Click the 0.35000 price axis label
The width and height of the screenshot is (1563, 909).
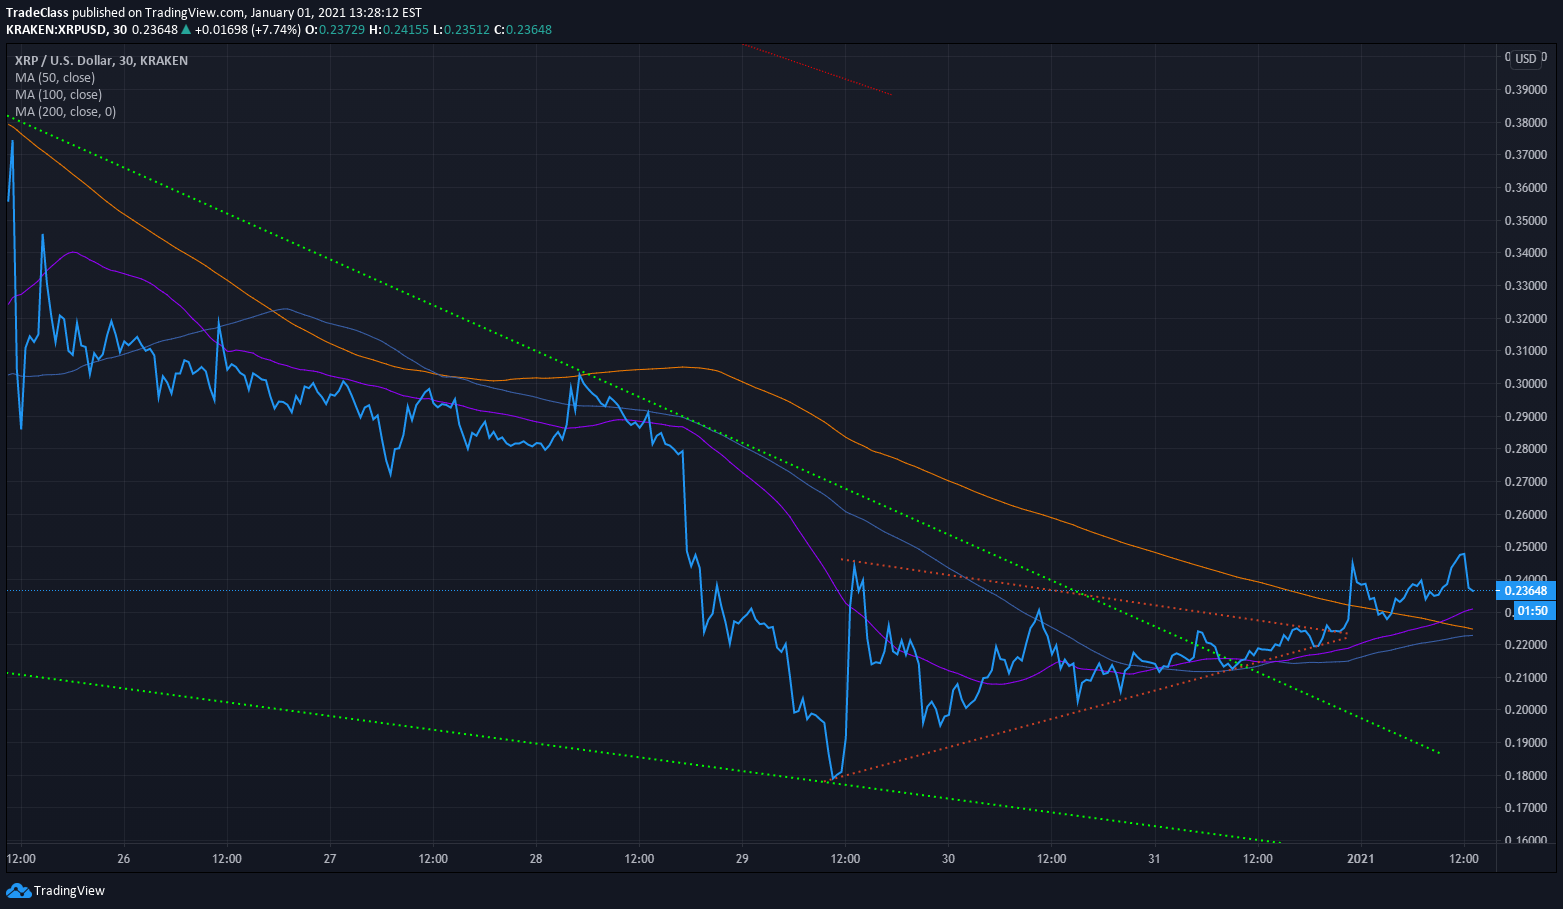(x=1526, y=221)
